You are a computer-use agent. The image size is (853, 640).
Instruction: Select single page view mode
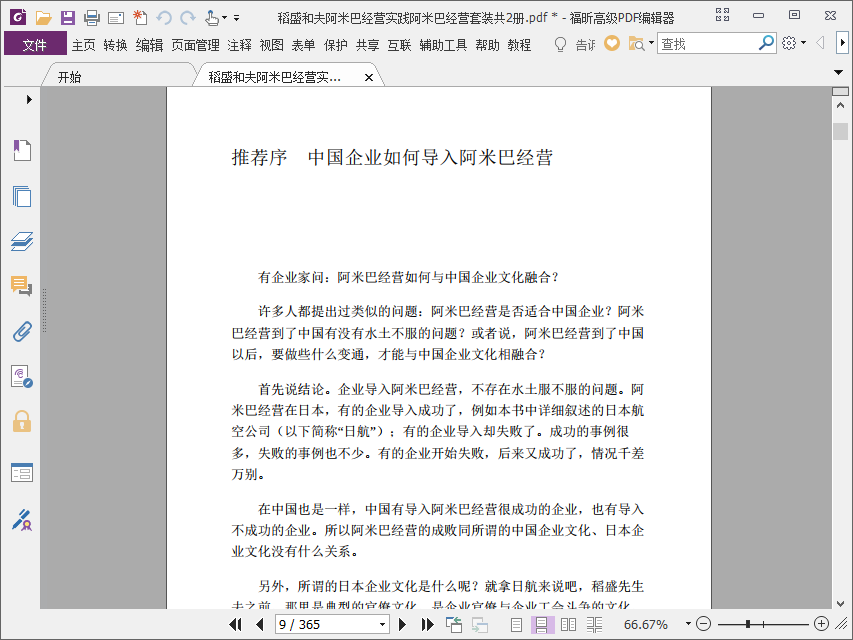tap(516, 625)
